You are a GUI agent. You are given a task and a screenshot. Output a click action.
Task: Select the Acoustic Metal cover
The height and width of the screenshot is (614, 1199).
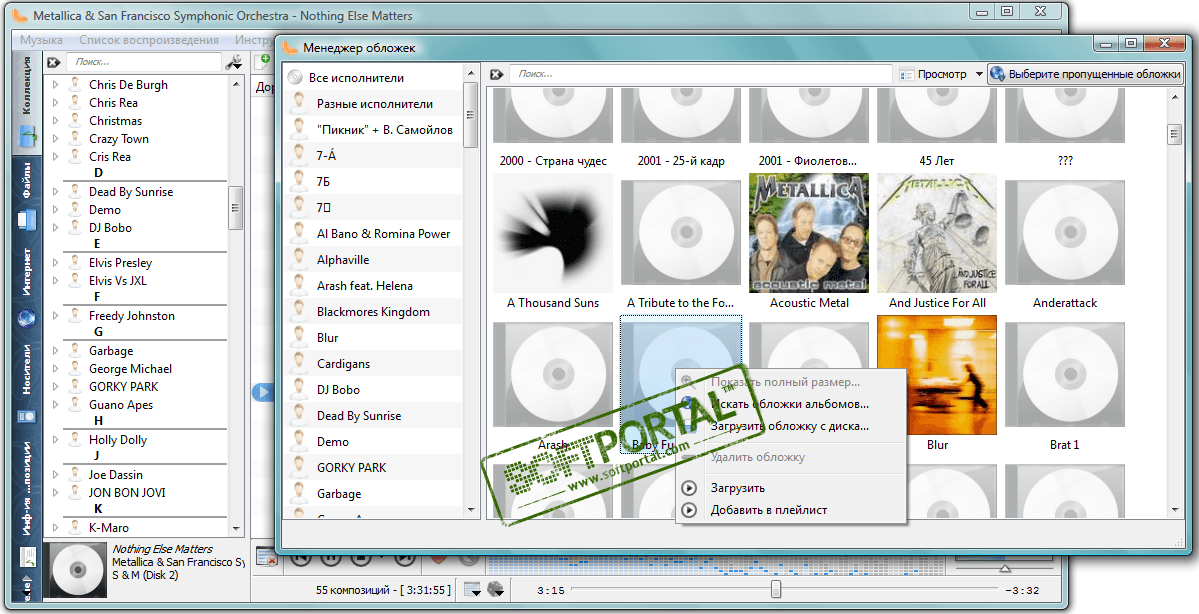809,234
